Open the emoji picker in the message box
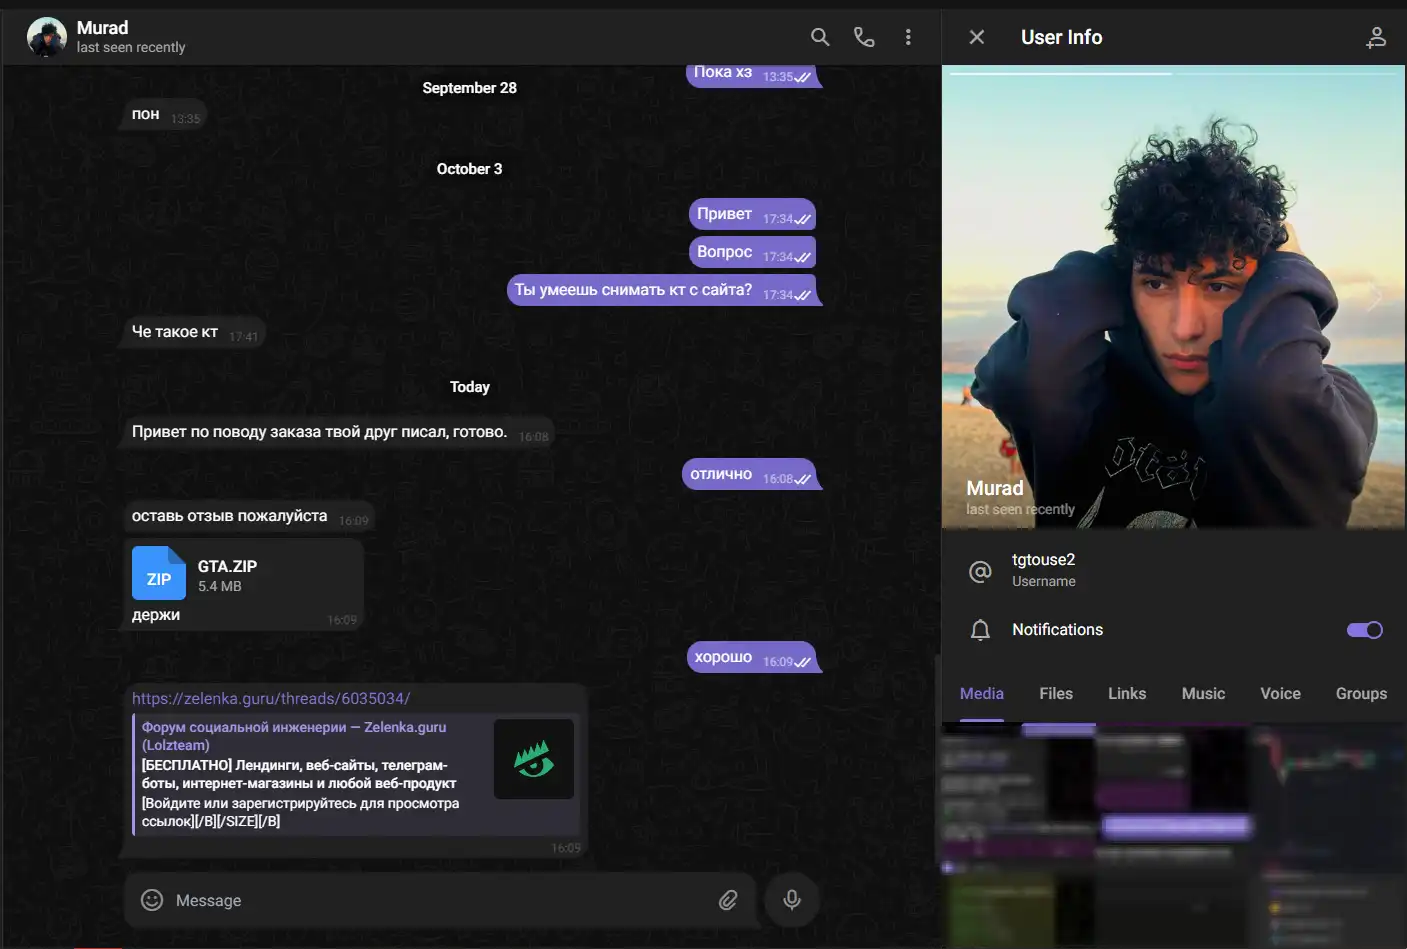The image size is (1407, 949). 152,900
